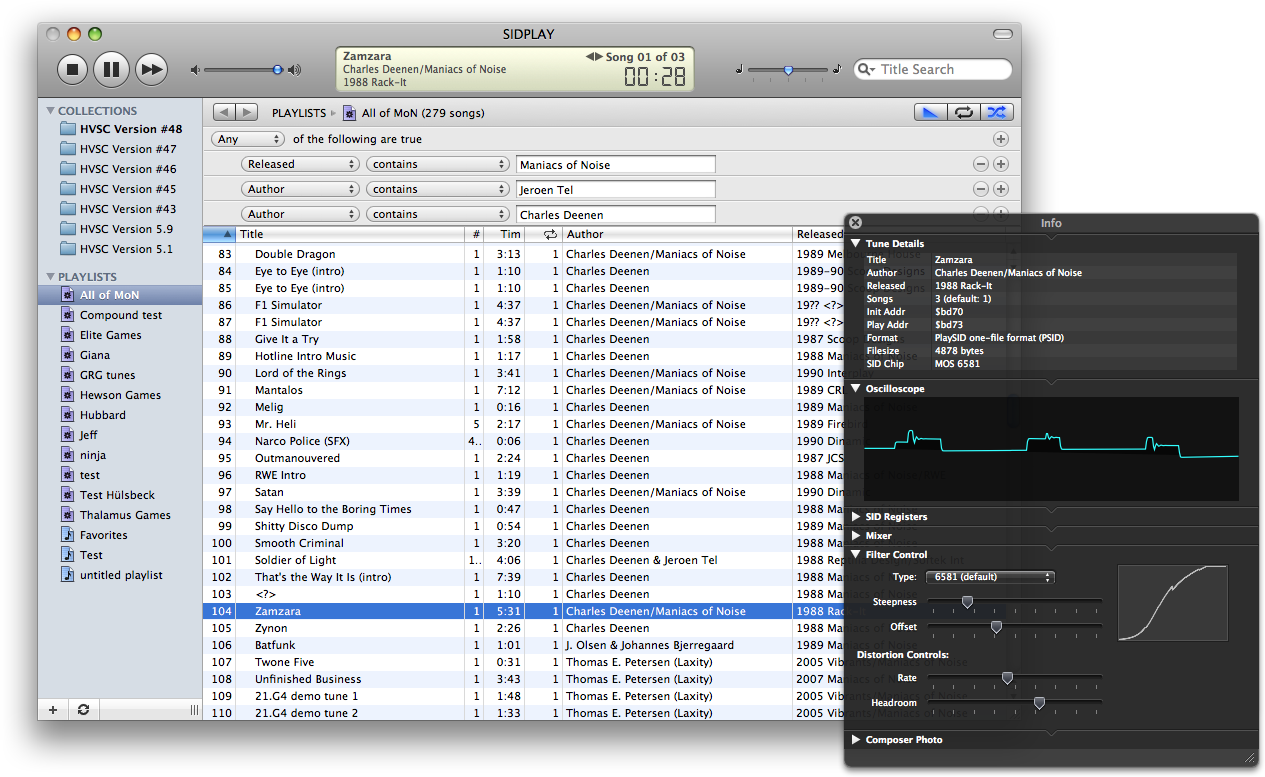Expand the Mixer section
Viewport: 1265px width, 777px height.
coord(856,535)
